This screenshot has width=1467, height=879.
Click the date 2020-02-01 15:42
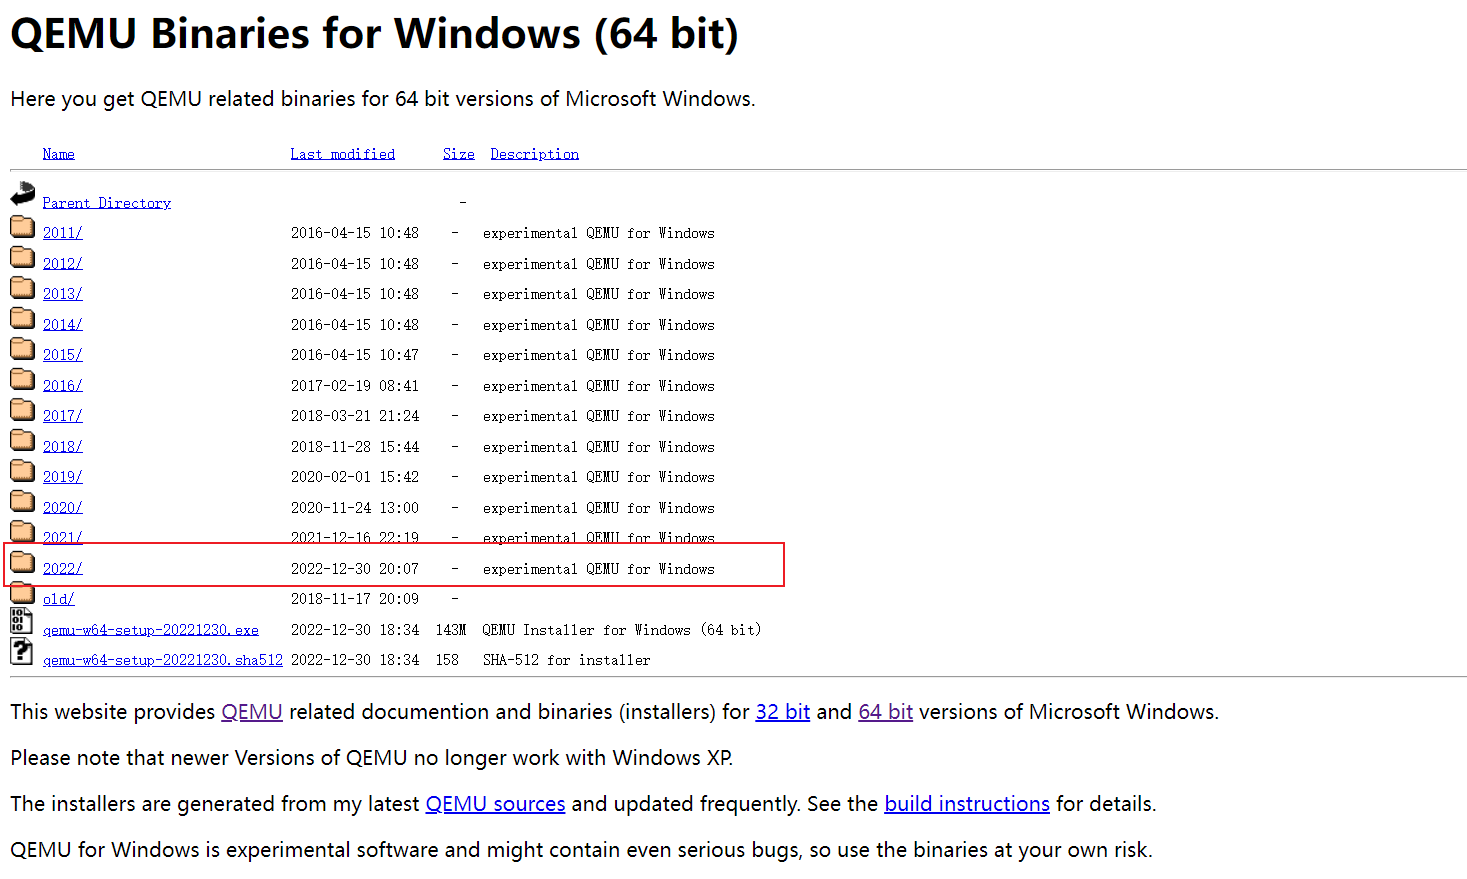click(355, 477)
